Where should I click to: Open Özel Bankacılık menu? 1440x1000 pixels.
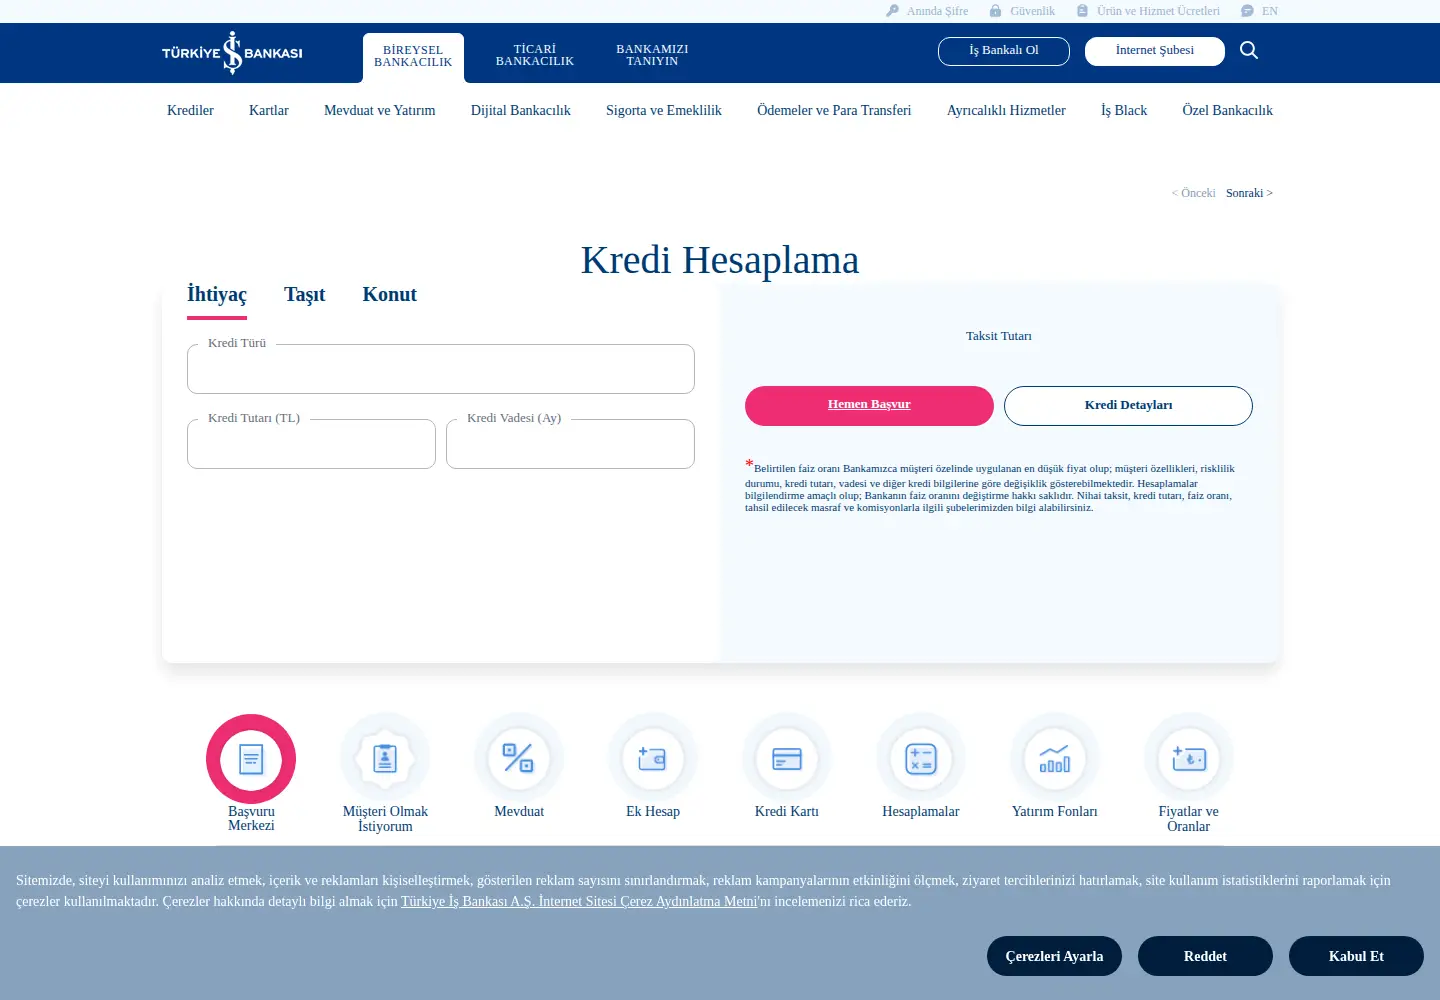1227,111
